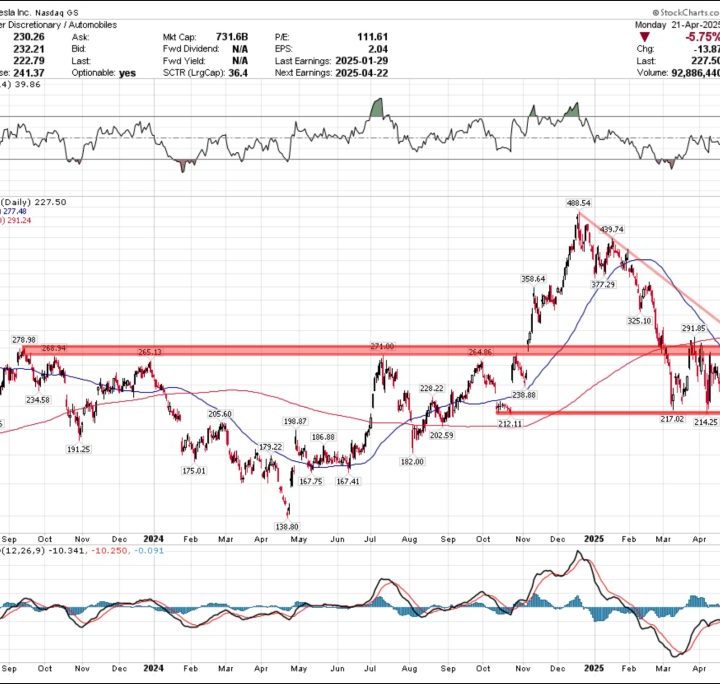
Task: Click the 198.87 price label
Action: pos(295,421)
